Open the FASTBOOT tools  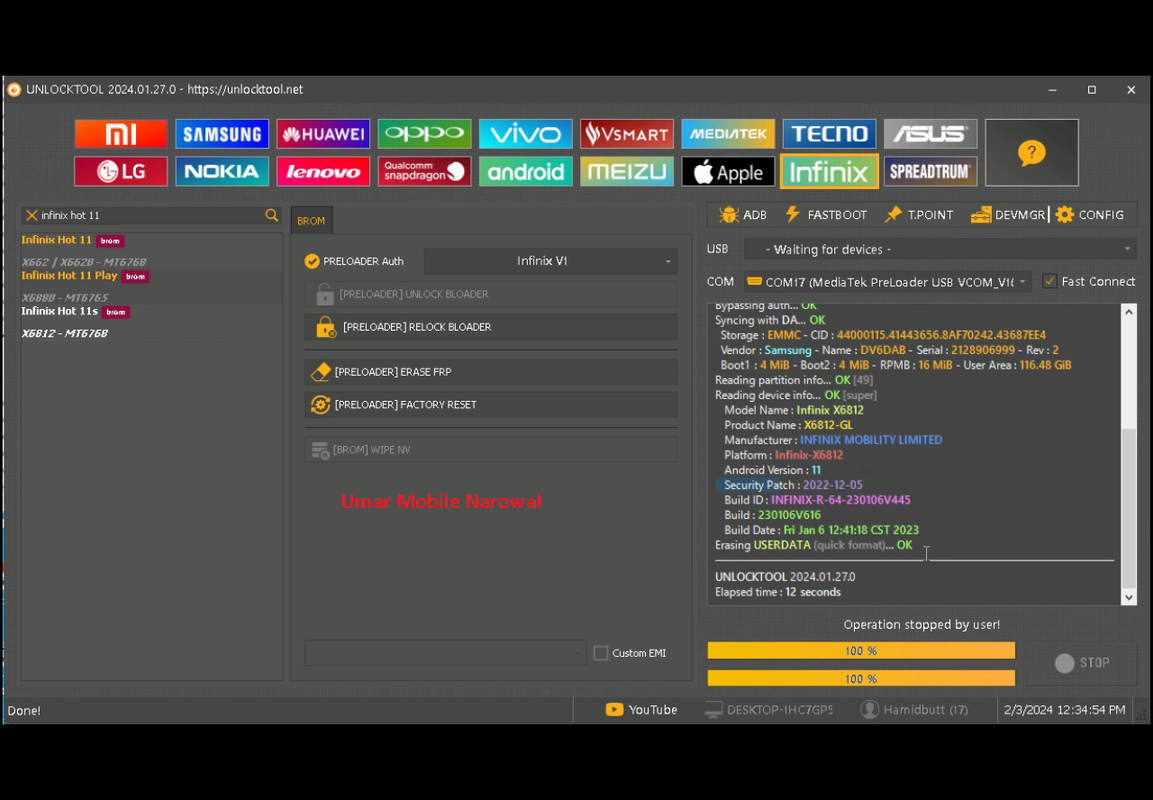coord(826,215)
